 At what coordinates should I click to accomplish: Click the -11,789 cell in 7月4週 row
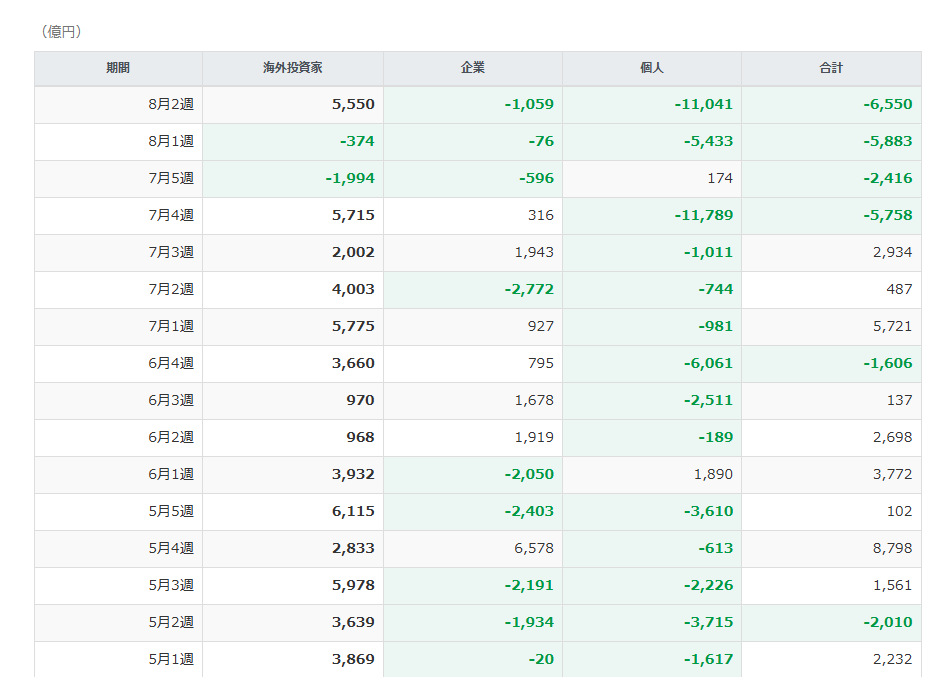click(652, 216)
